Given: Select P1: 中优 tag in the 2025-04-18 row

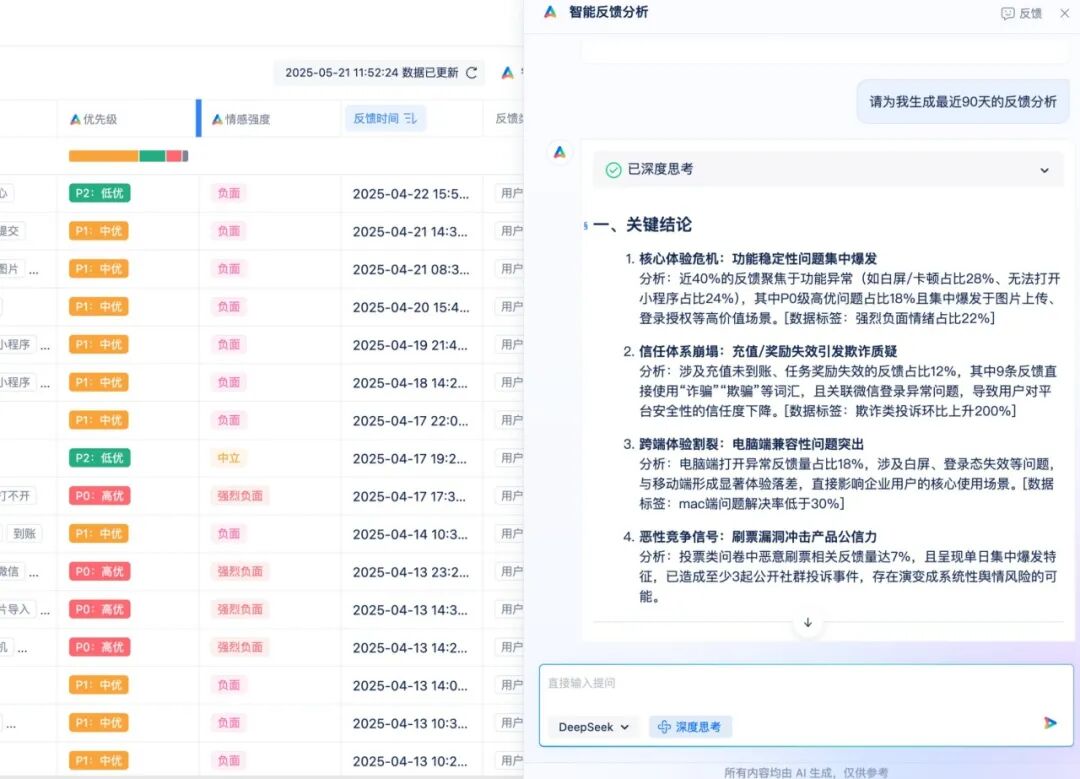Looking at the screenshot, I should 99,382.
